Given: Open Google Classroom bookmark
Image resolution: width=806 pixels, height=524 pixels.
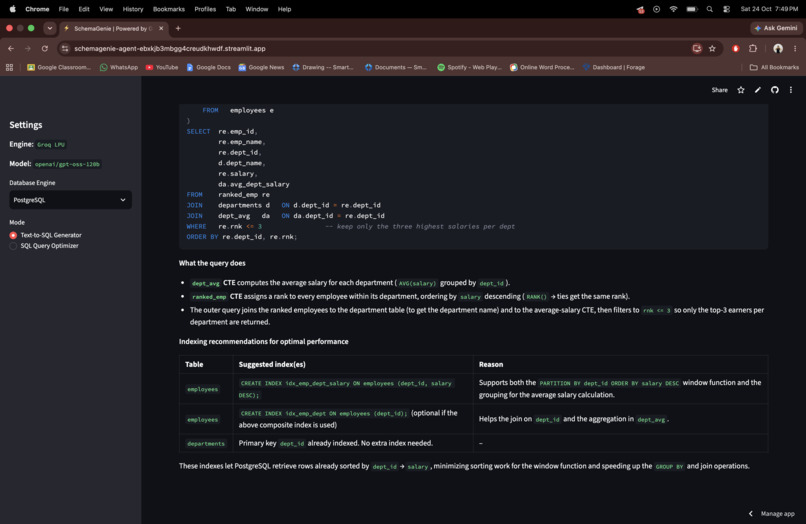Looking at the screenshot, I should 59,67.
